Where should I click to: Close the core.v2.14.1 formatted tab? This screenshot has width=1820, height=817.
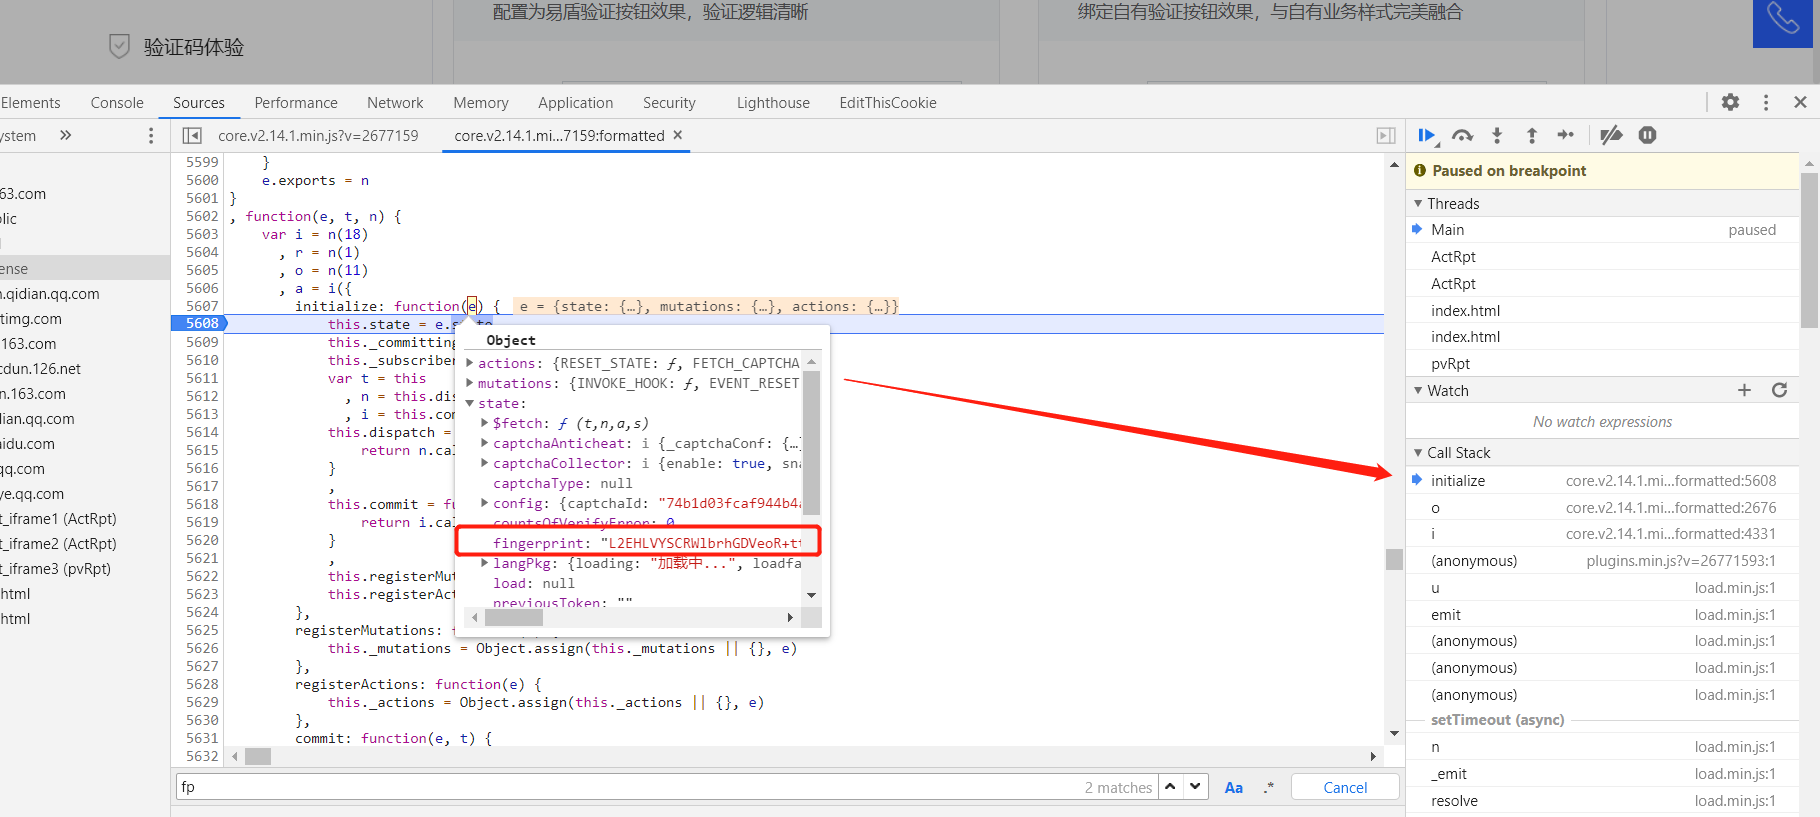coord(678,135)
